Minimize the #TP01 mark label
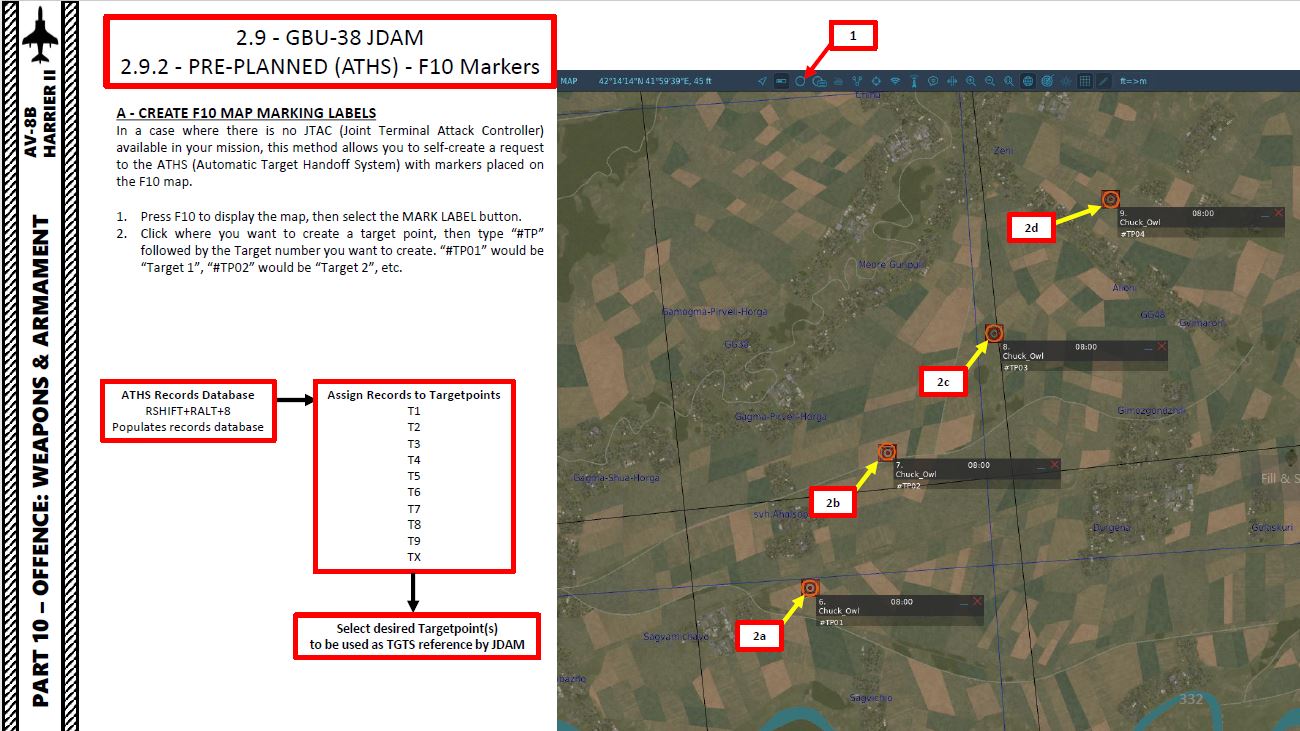The width and height of the screenshot is (1300, 731). click(963, 602)
